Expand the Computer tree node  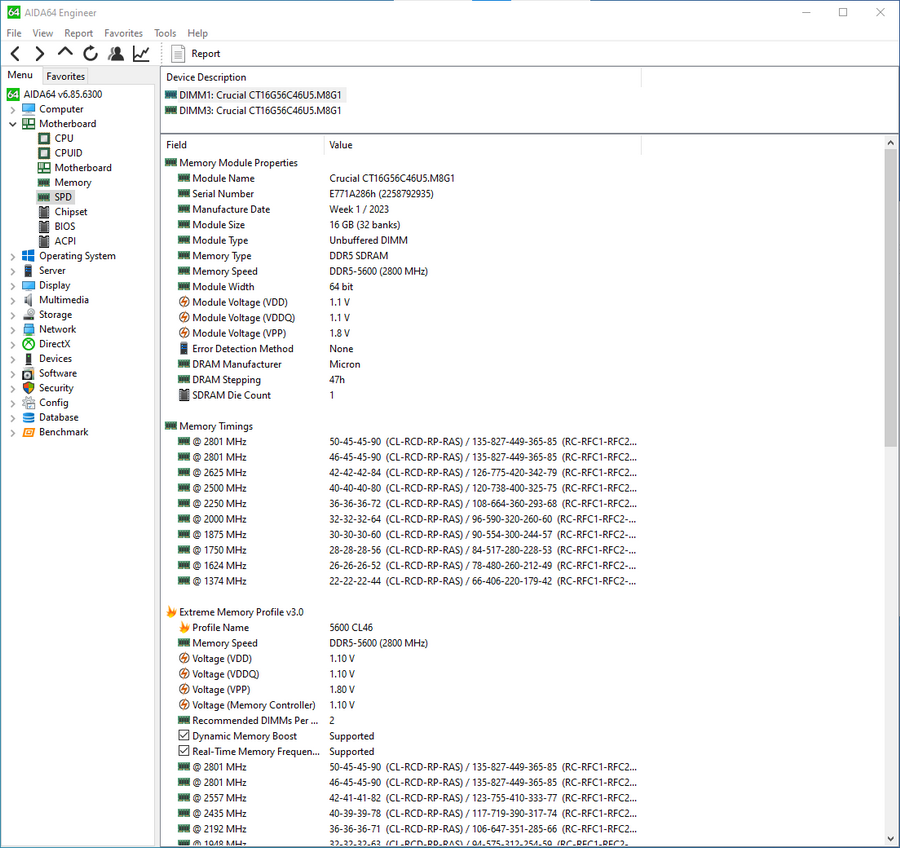[13, 110]
